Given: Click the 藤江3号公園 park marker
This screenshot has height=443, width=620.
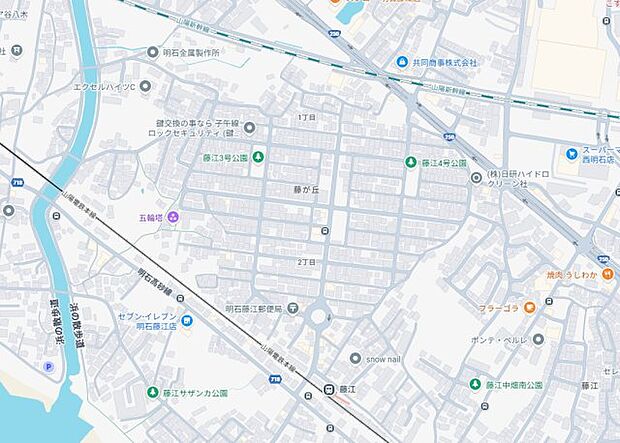Looking at the screenshot, I should click(x=258, y=157).
